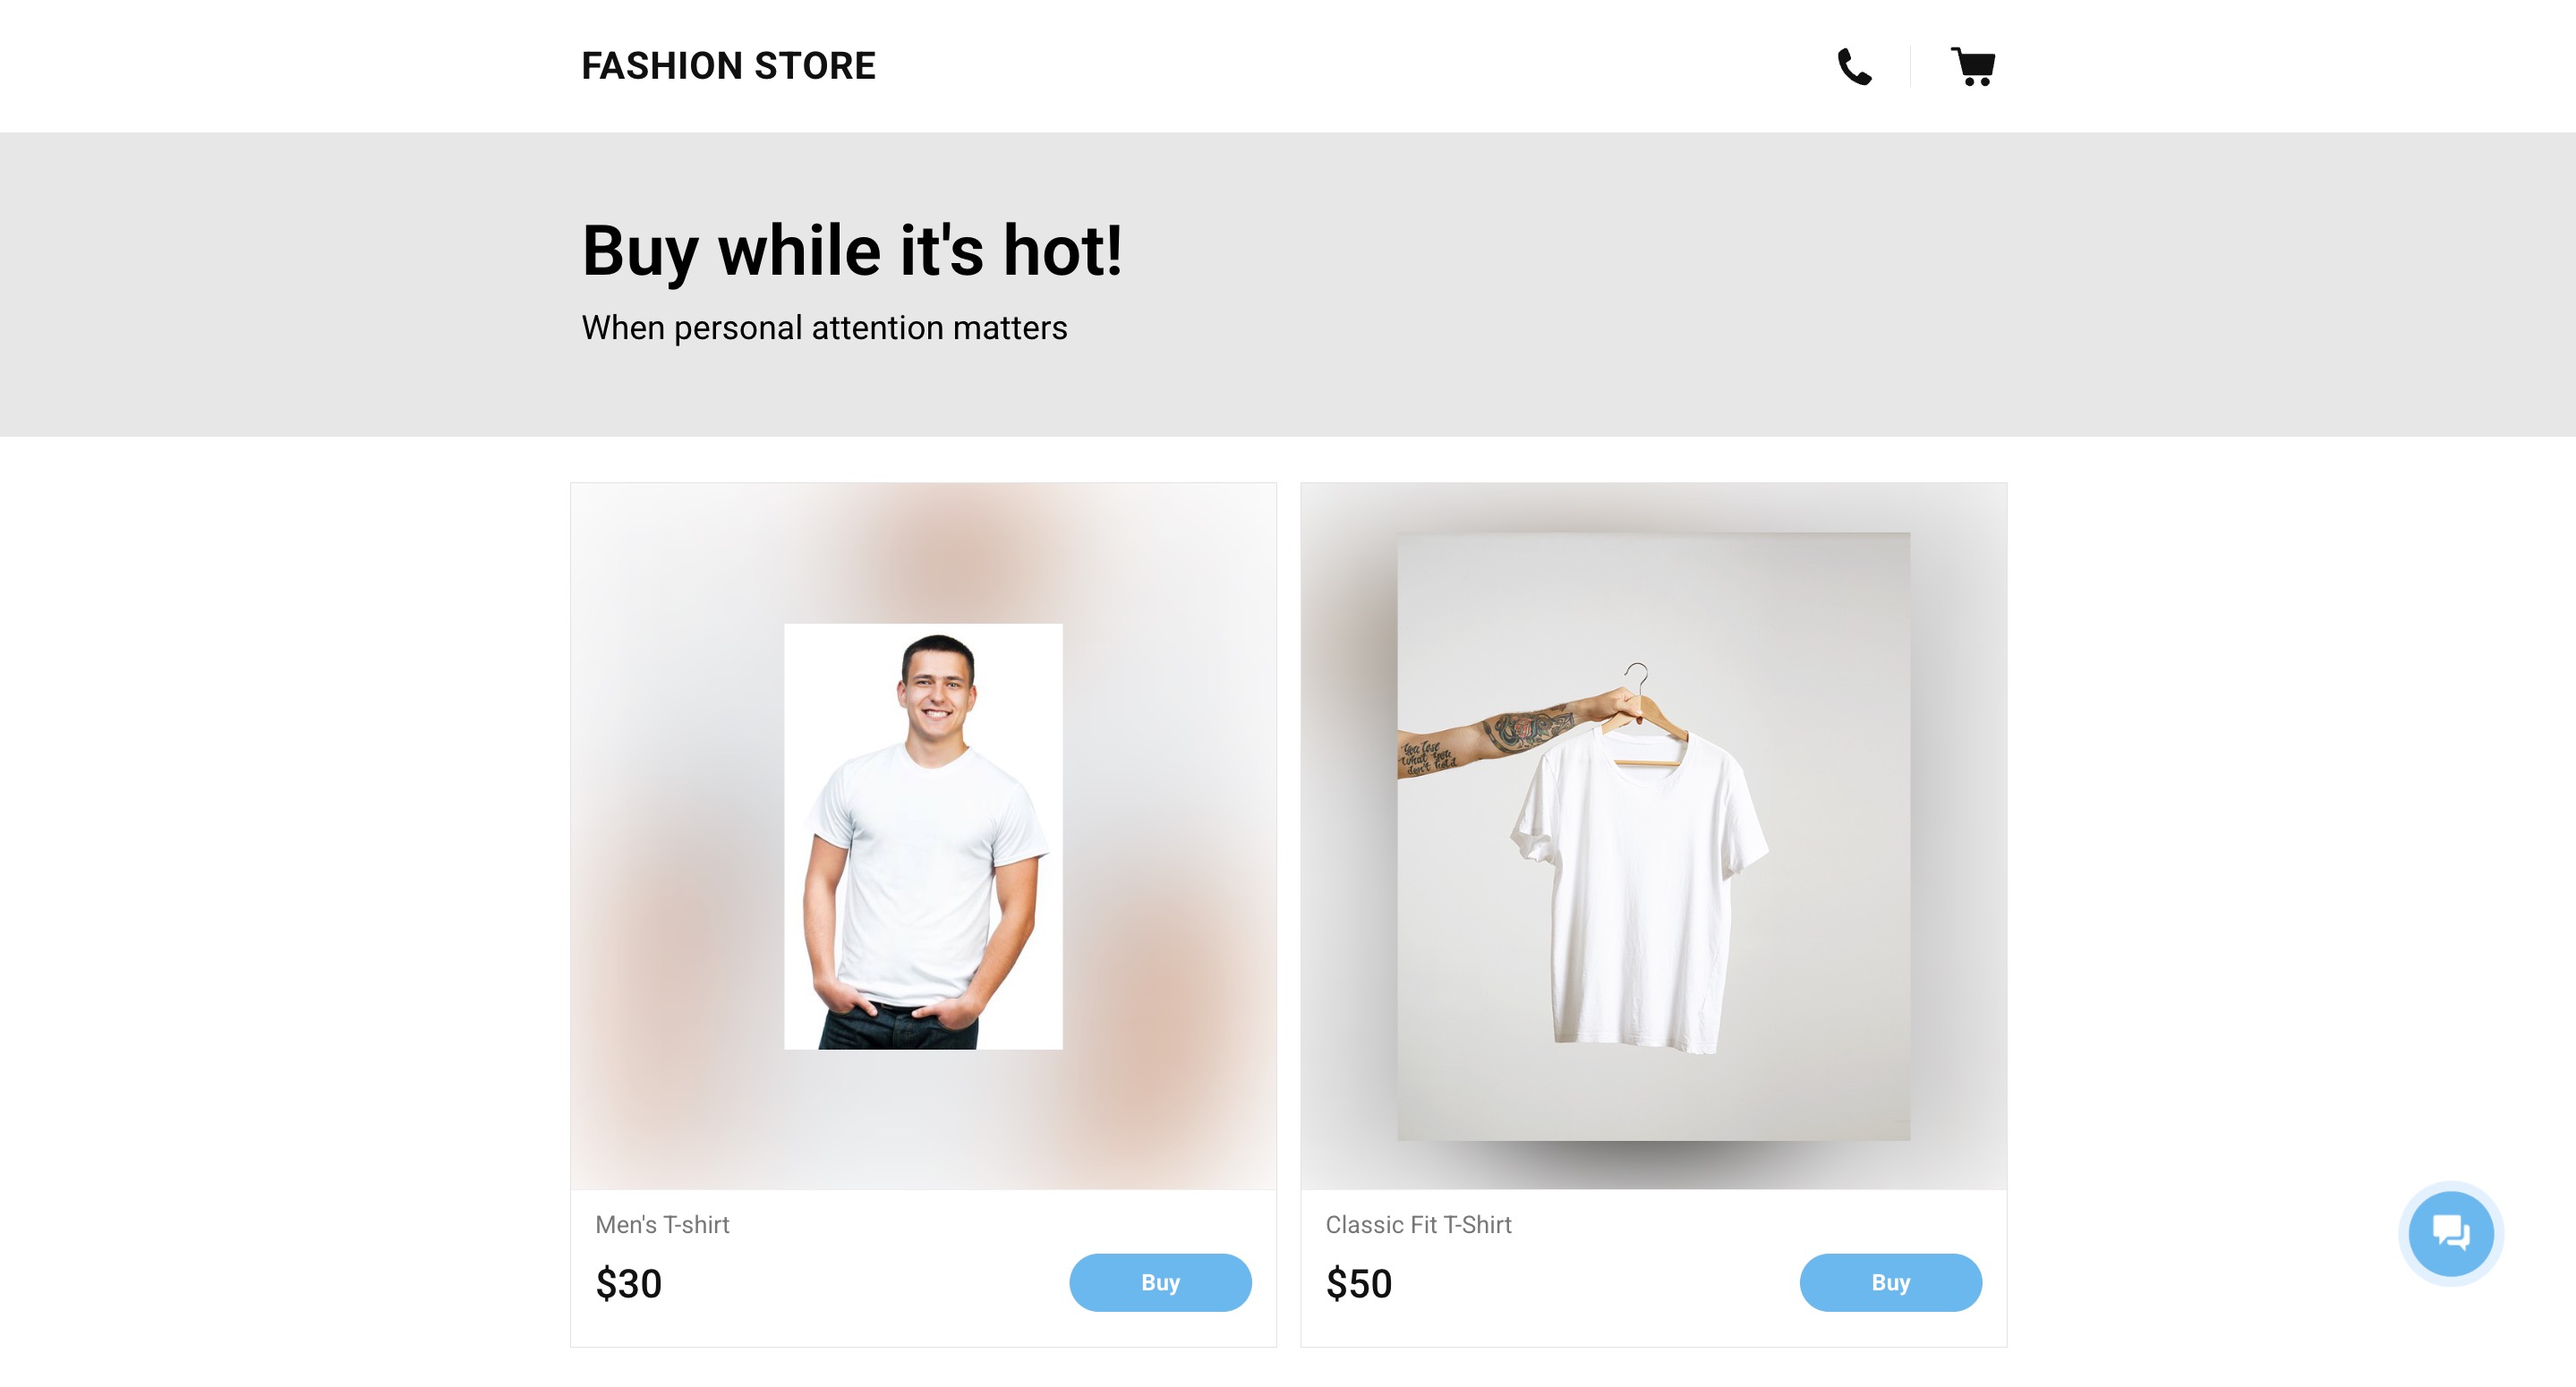2576x1387 pixels.
Task: Click the FASHION STORE logo text
Action: (728, 66)
